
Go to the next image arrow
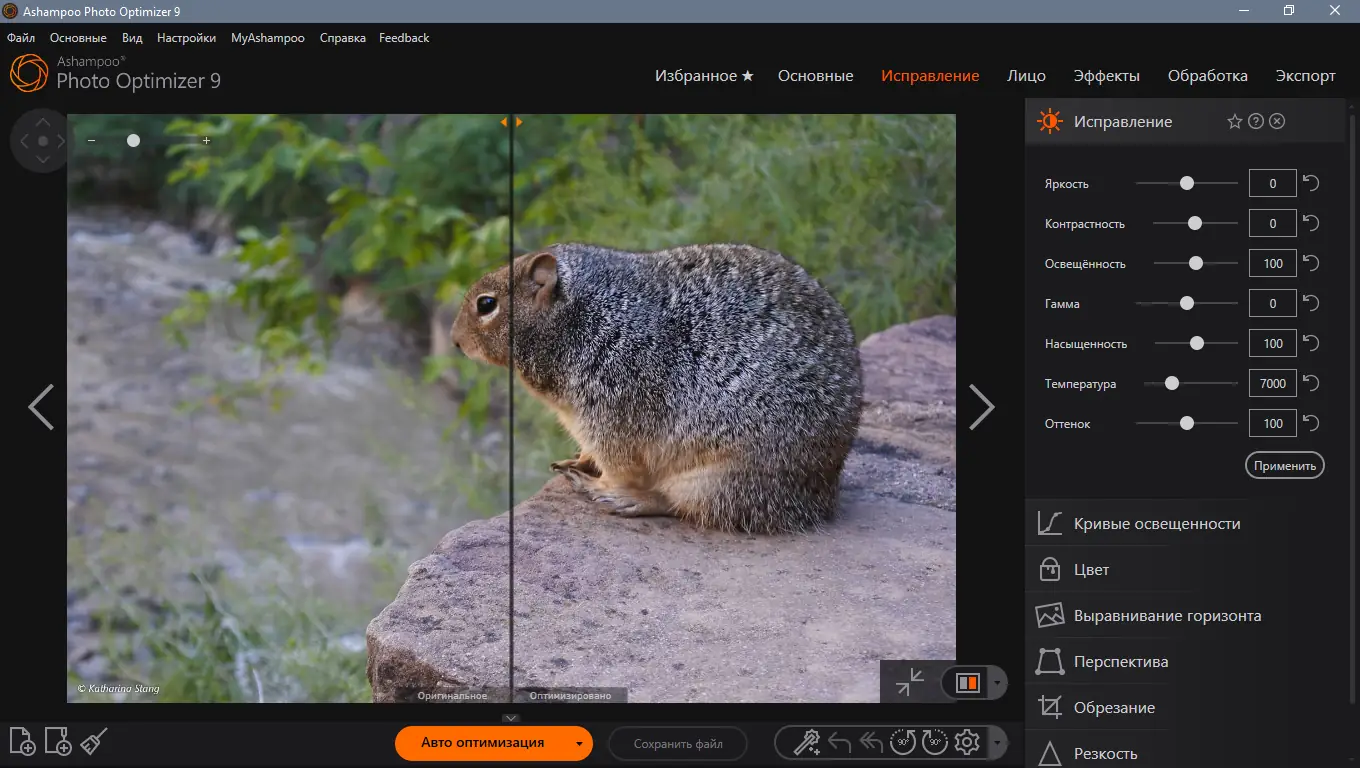click(982, 407)
